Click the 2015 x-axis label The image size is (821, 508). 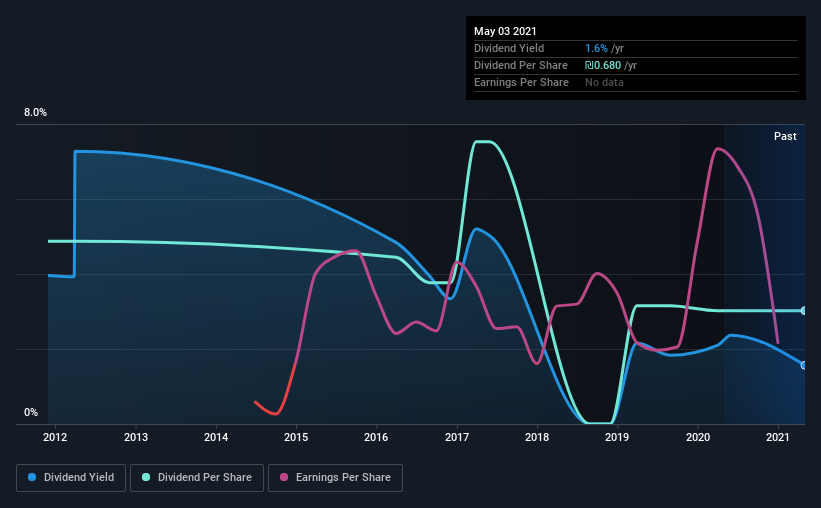296,437
